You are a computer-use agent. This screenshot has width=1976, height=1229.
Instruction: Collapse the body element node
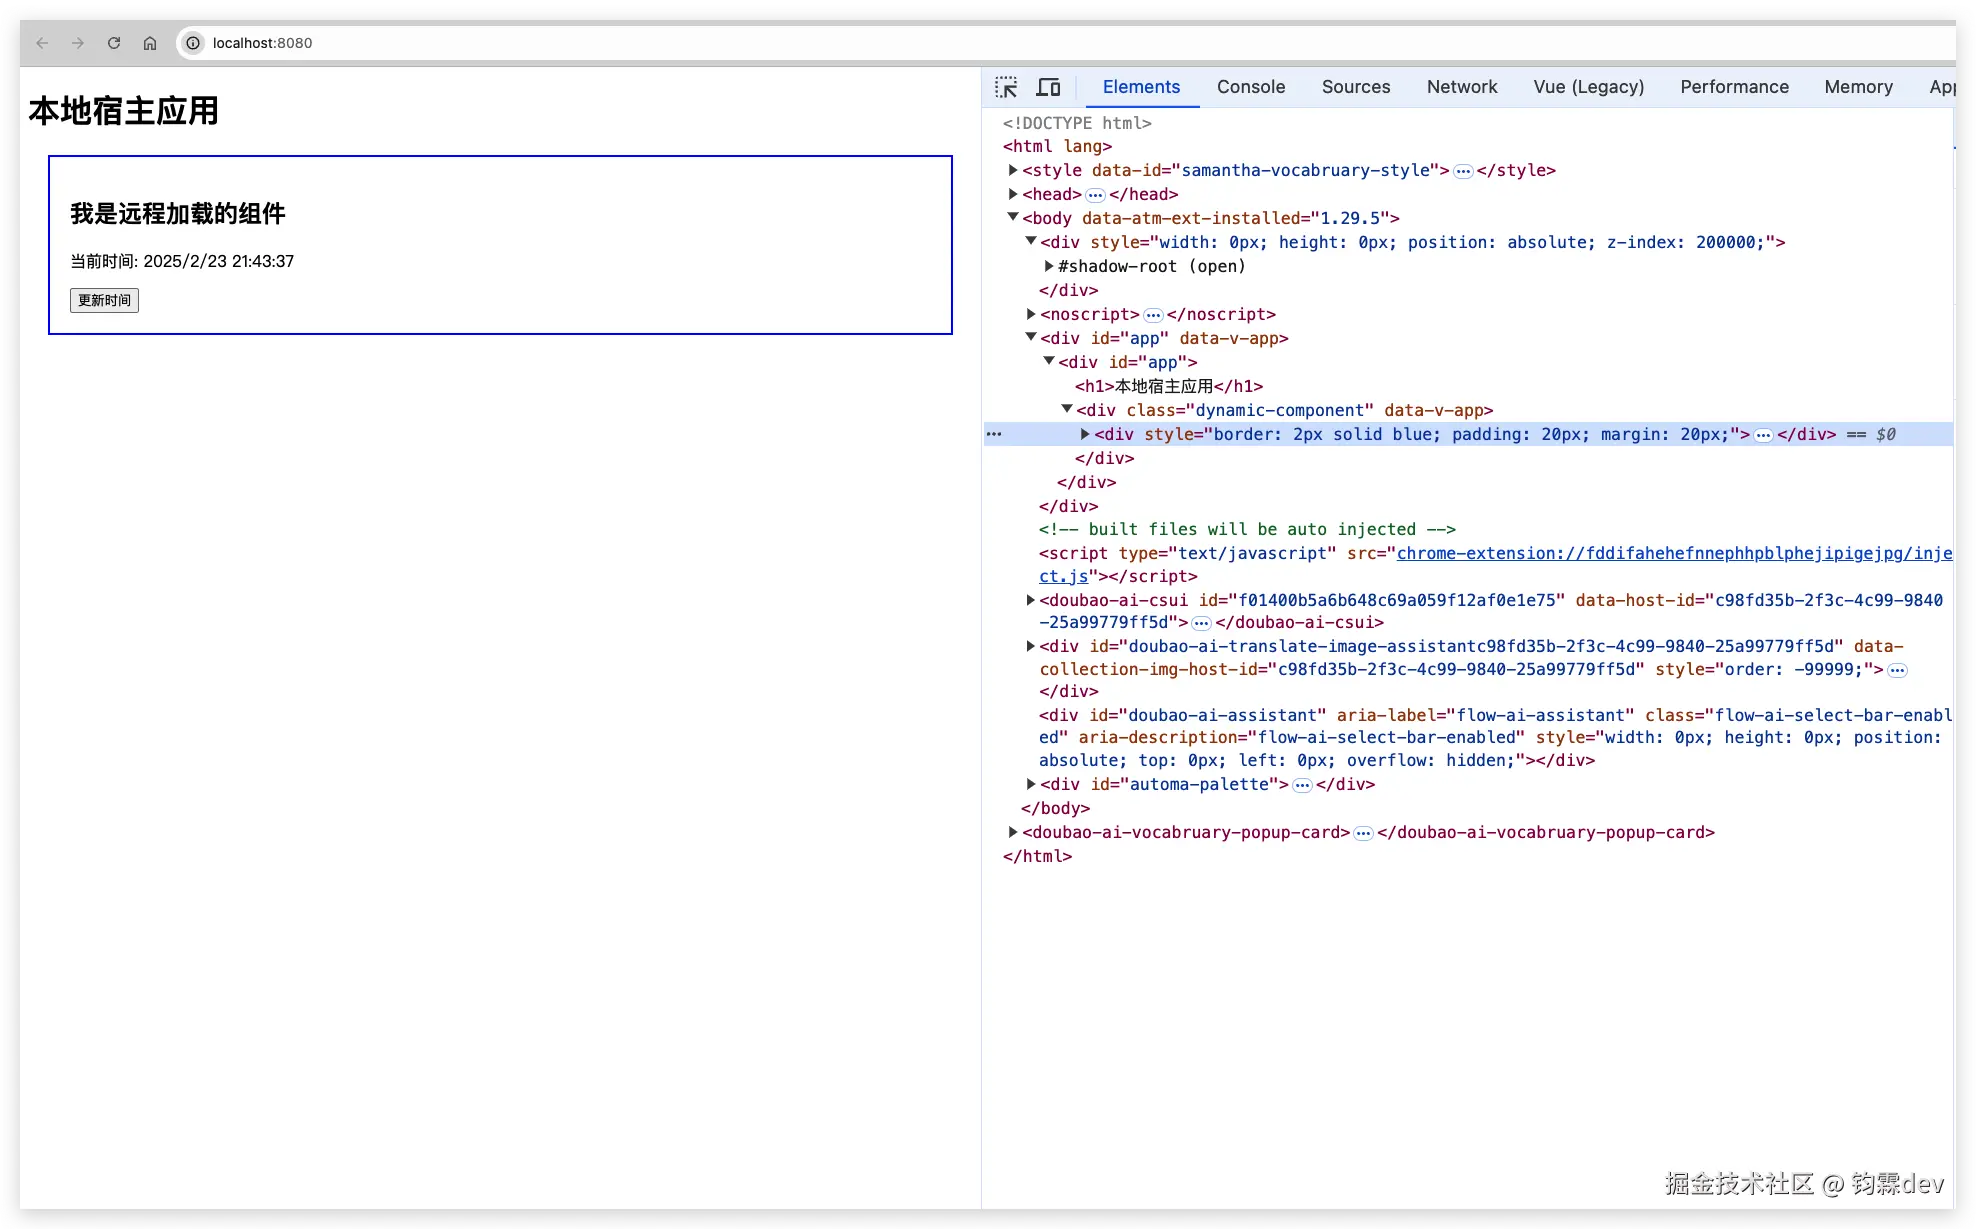pyautogui.click(x=1013, y=217)
